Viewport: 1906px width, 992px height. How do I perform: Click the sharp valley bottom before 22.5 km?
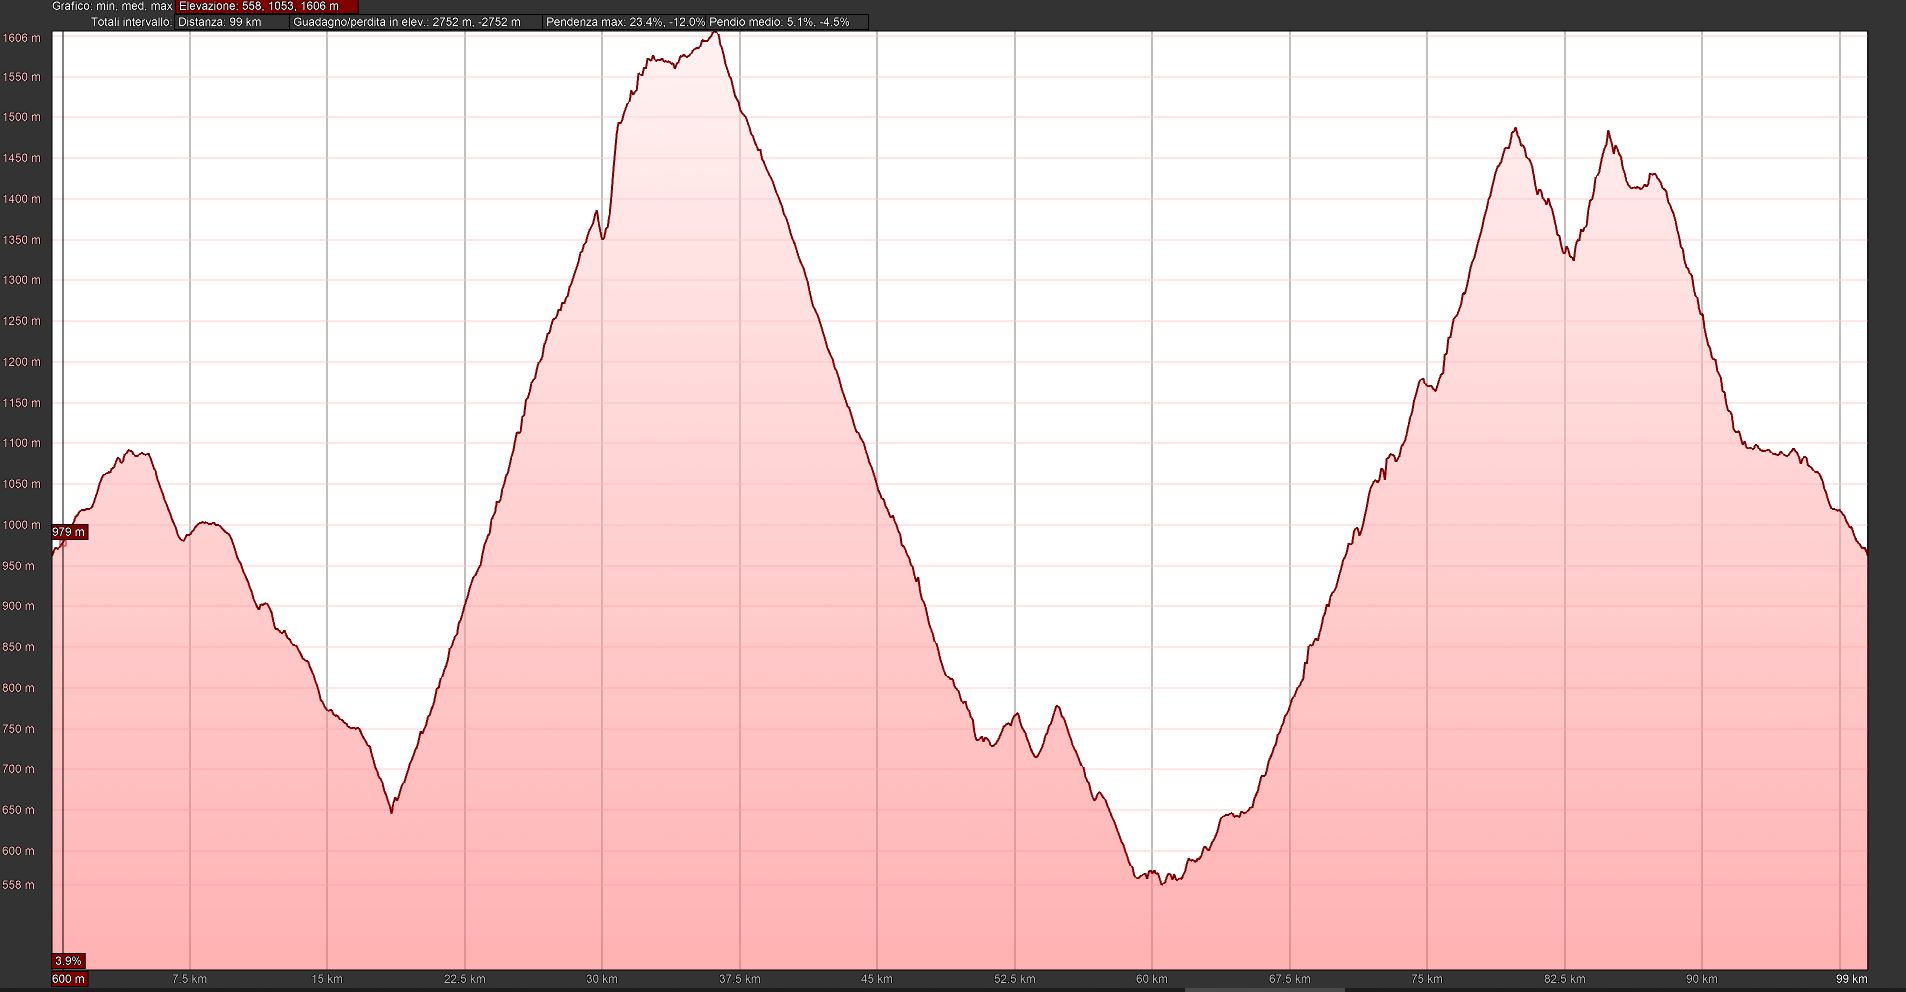pos(391,811)
